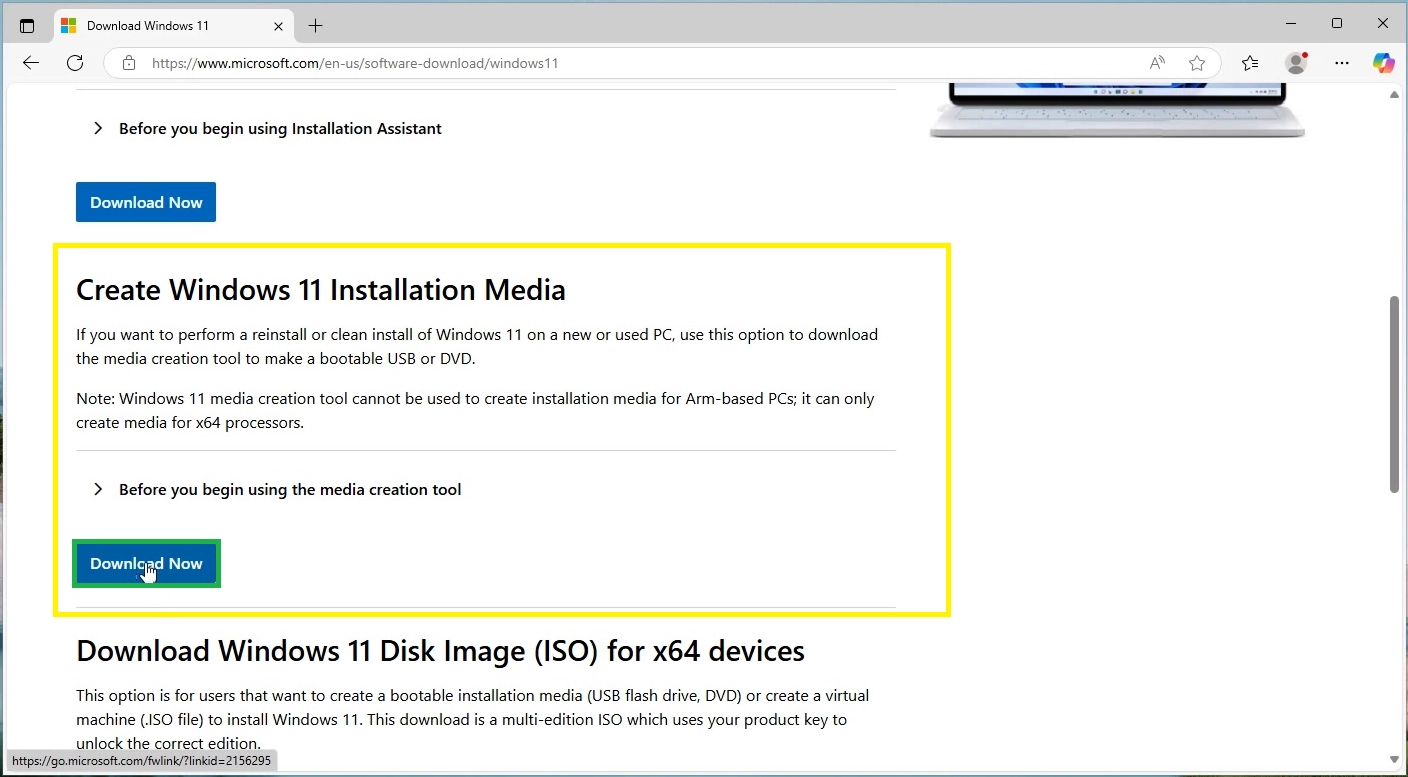Open a new tab with the plus button
The height and width of the screenshot is (777, 1408).
[x=316, y=26]
